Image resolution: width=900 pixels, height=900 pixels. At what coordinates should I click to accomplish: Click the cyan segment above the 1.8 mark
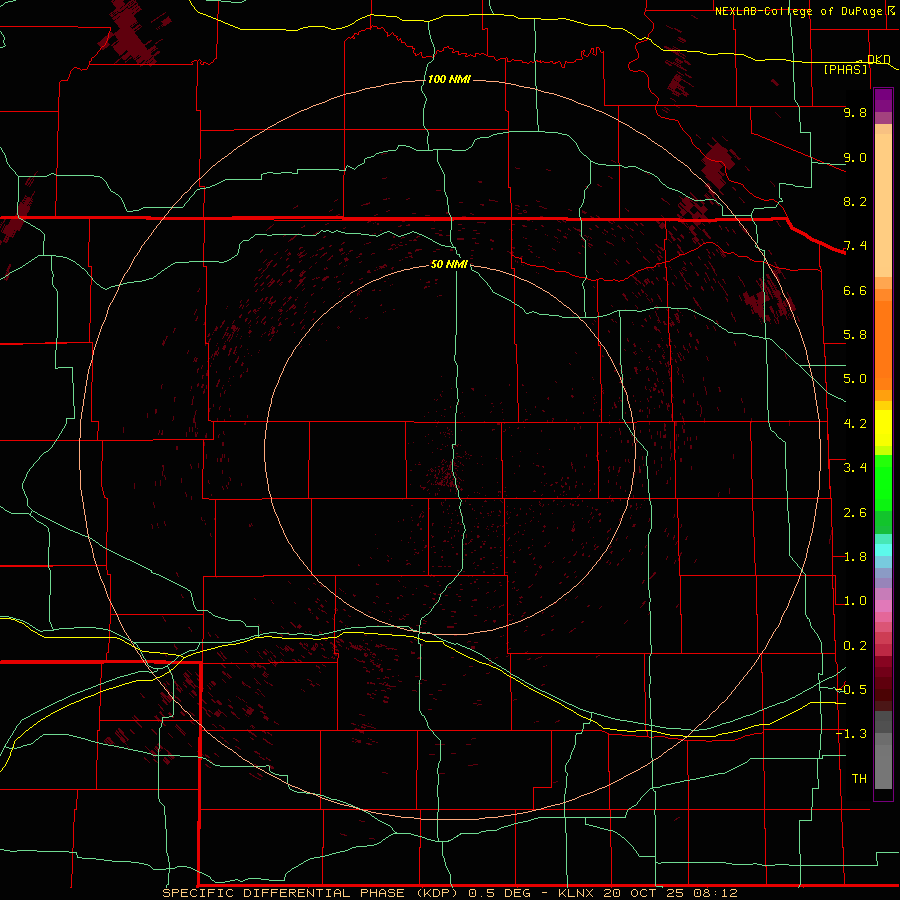click(883, 550)
